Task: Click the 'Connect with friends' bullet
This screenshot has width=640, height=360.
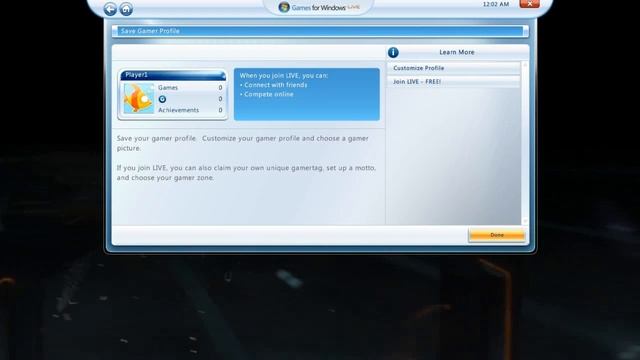Action: tap(273, 85)
